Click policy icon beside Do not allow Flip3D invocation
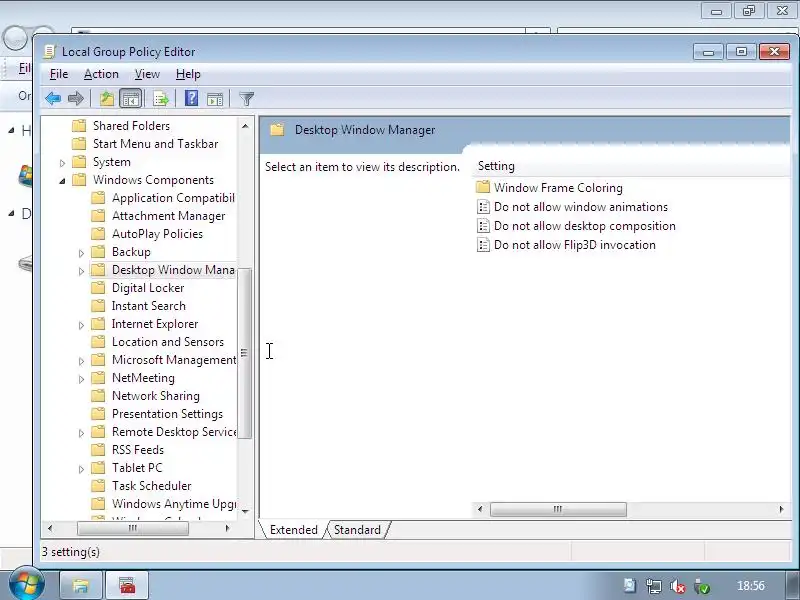800x600 pixels. [x=483, y=244]
